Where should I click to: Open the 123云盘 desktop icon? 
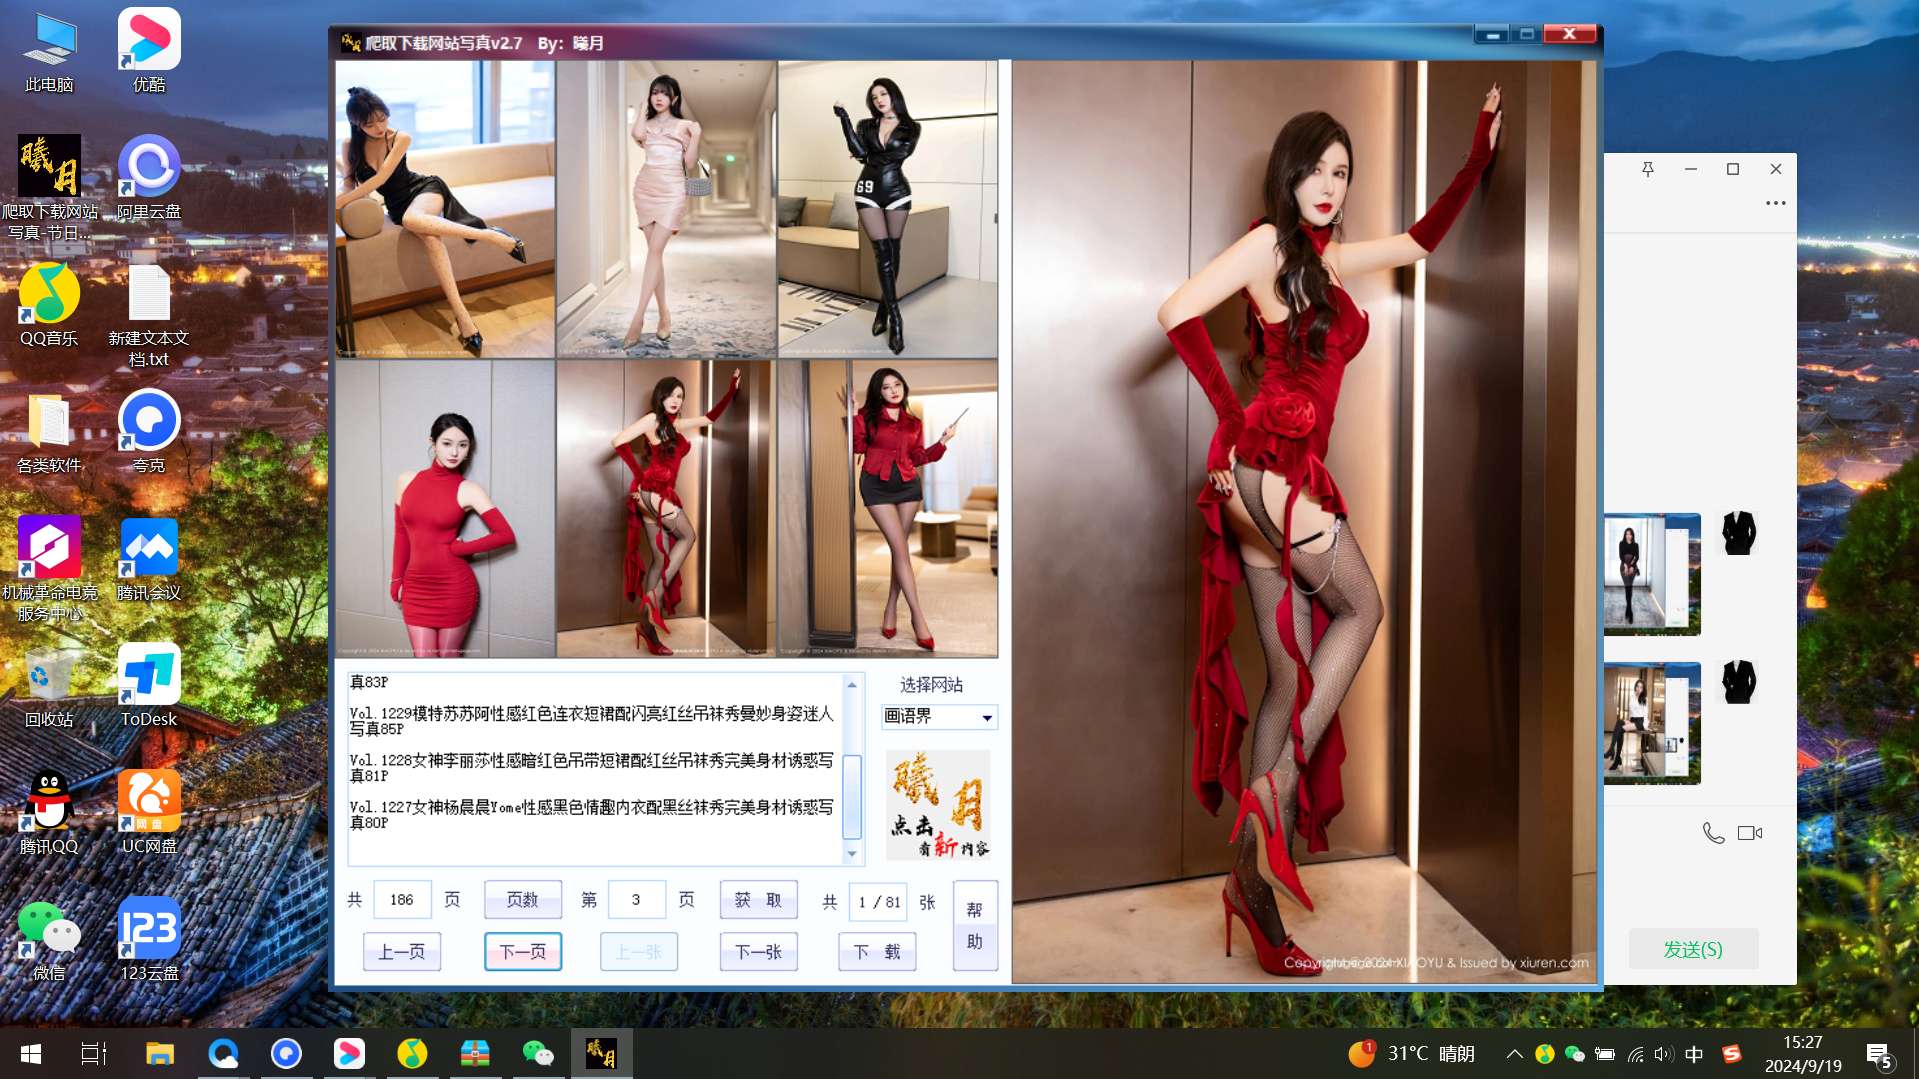point(149,940)
